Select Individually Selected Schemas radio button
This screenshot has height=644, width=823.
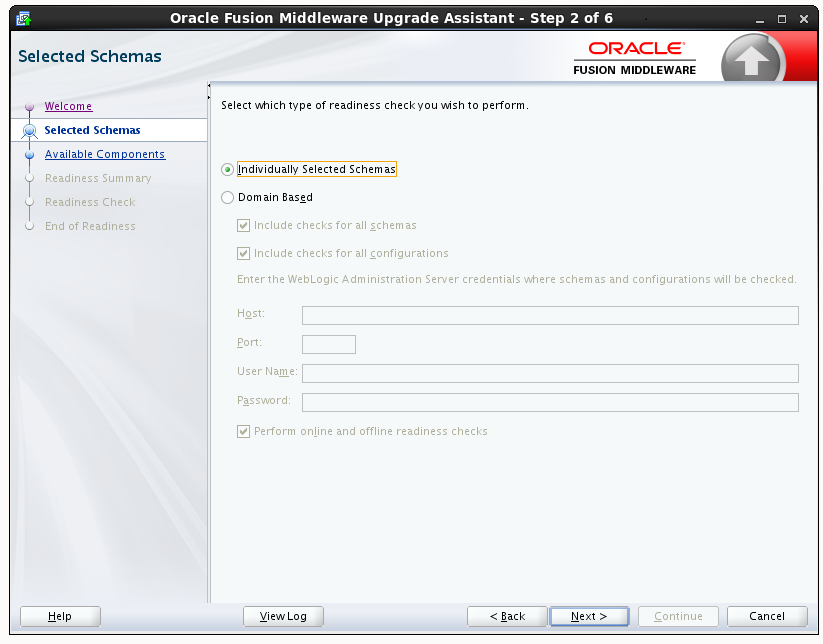click(227, 170)
